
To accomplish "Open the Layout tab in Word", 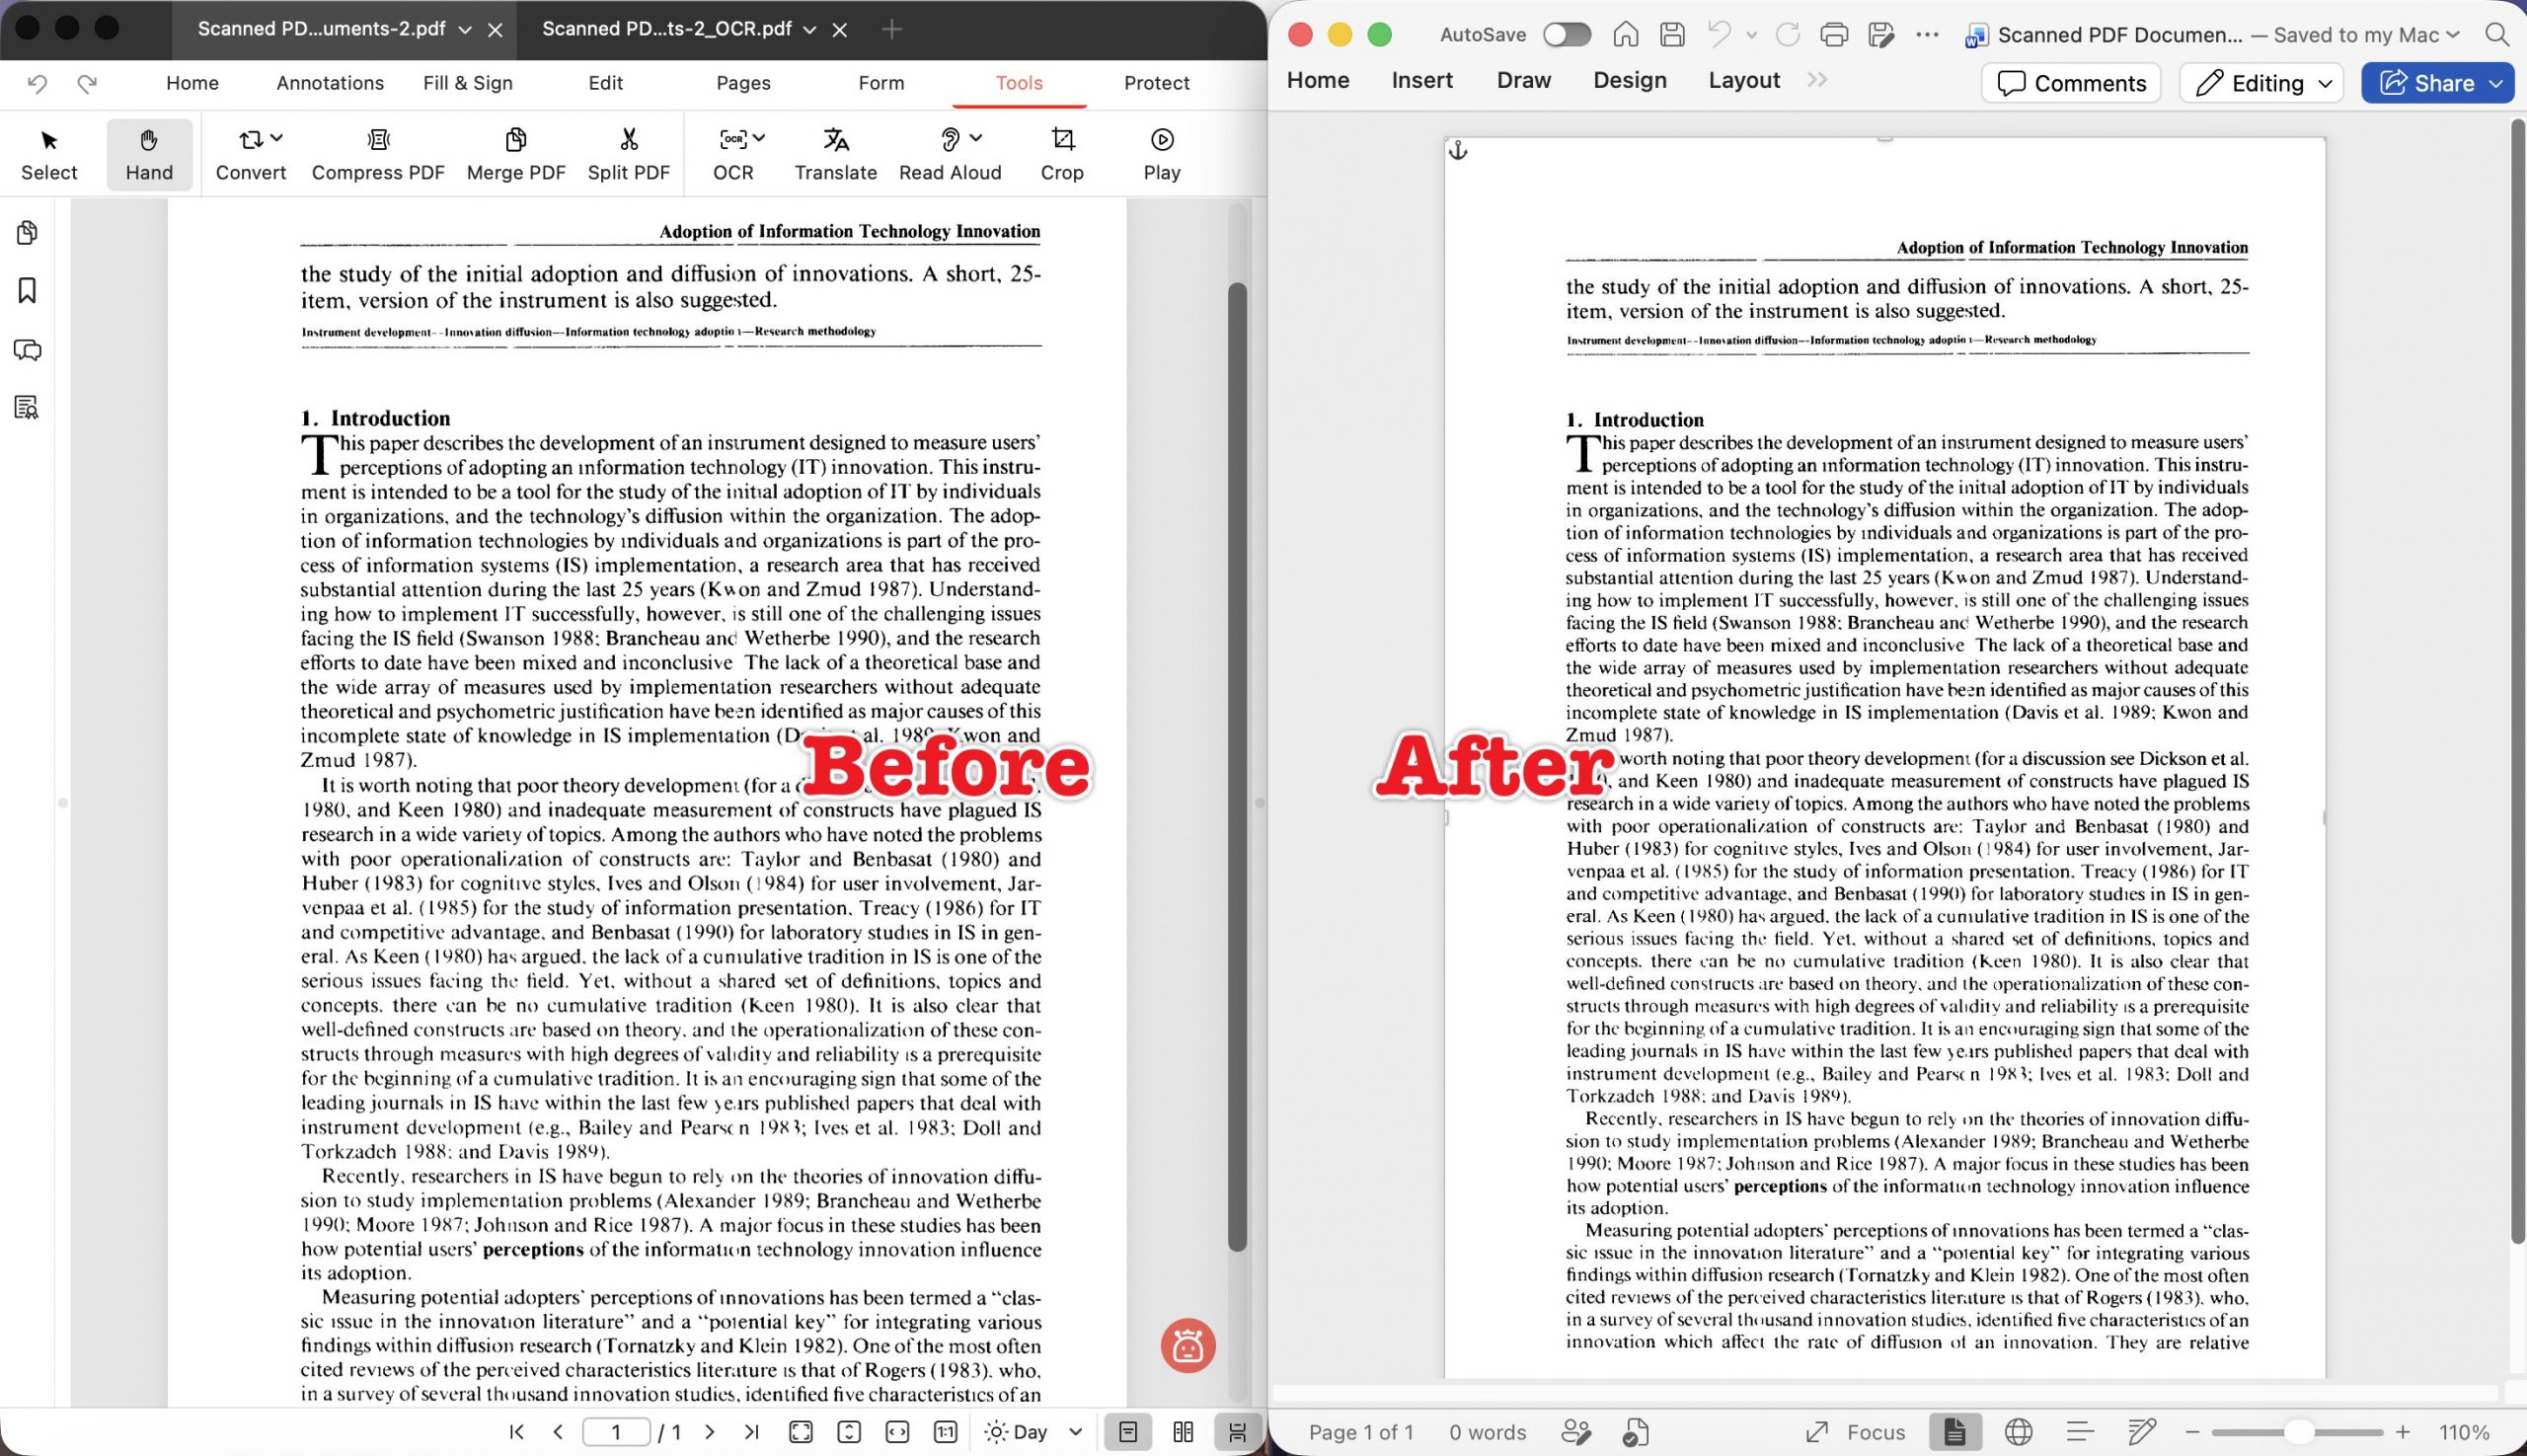I will pos(1744,80).
